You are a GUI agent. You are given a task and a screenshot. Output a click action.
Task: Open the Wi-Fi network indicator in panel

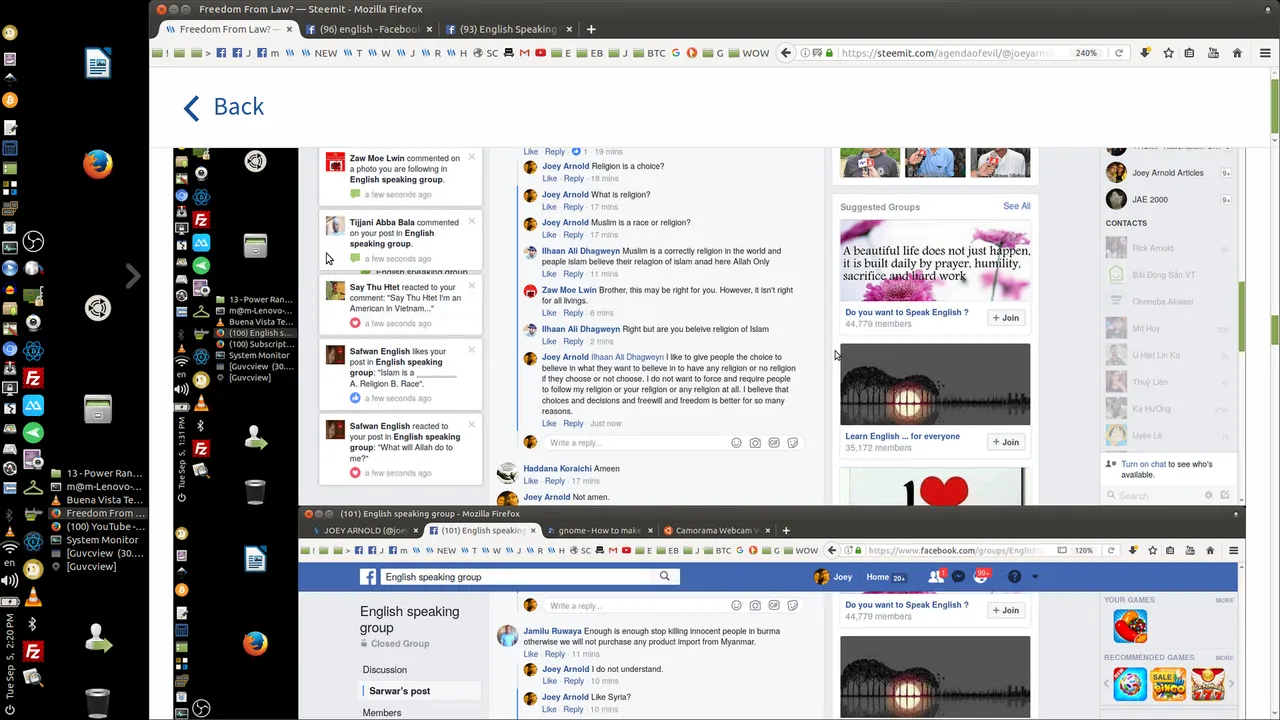10,548
